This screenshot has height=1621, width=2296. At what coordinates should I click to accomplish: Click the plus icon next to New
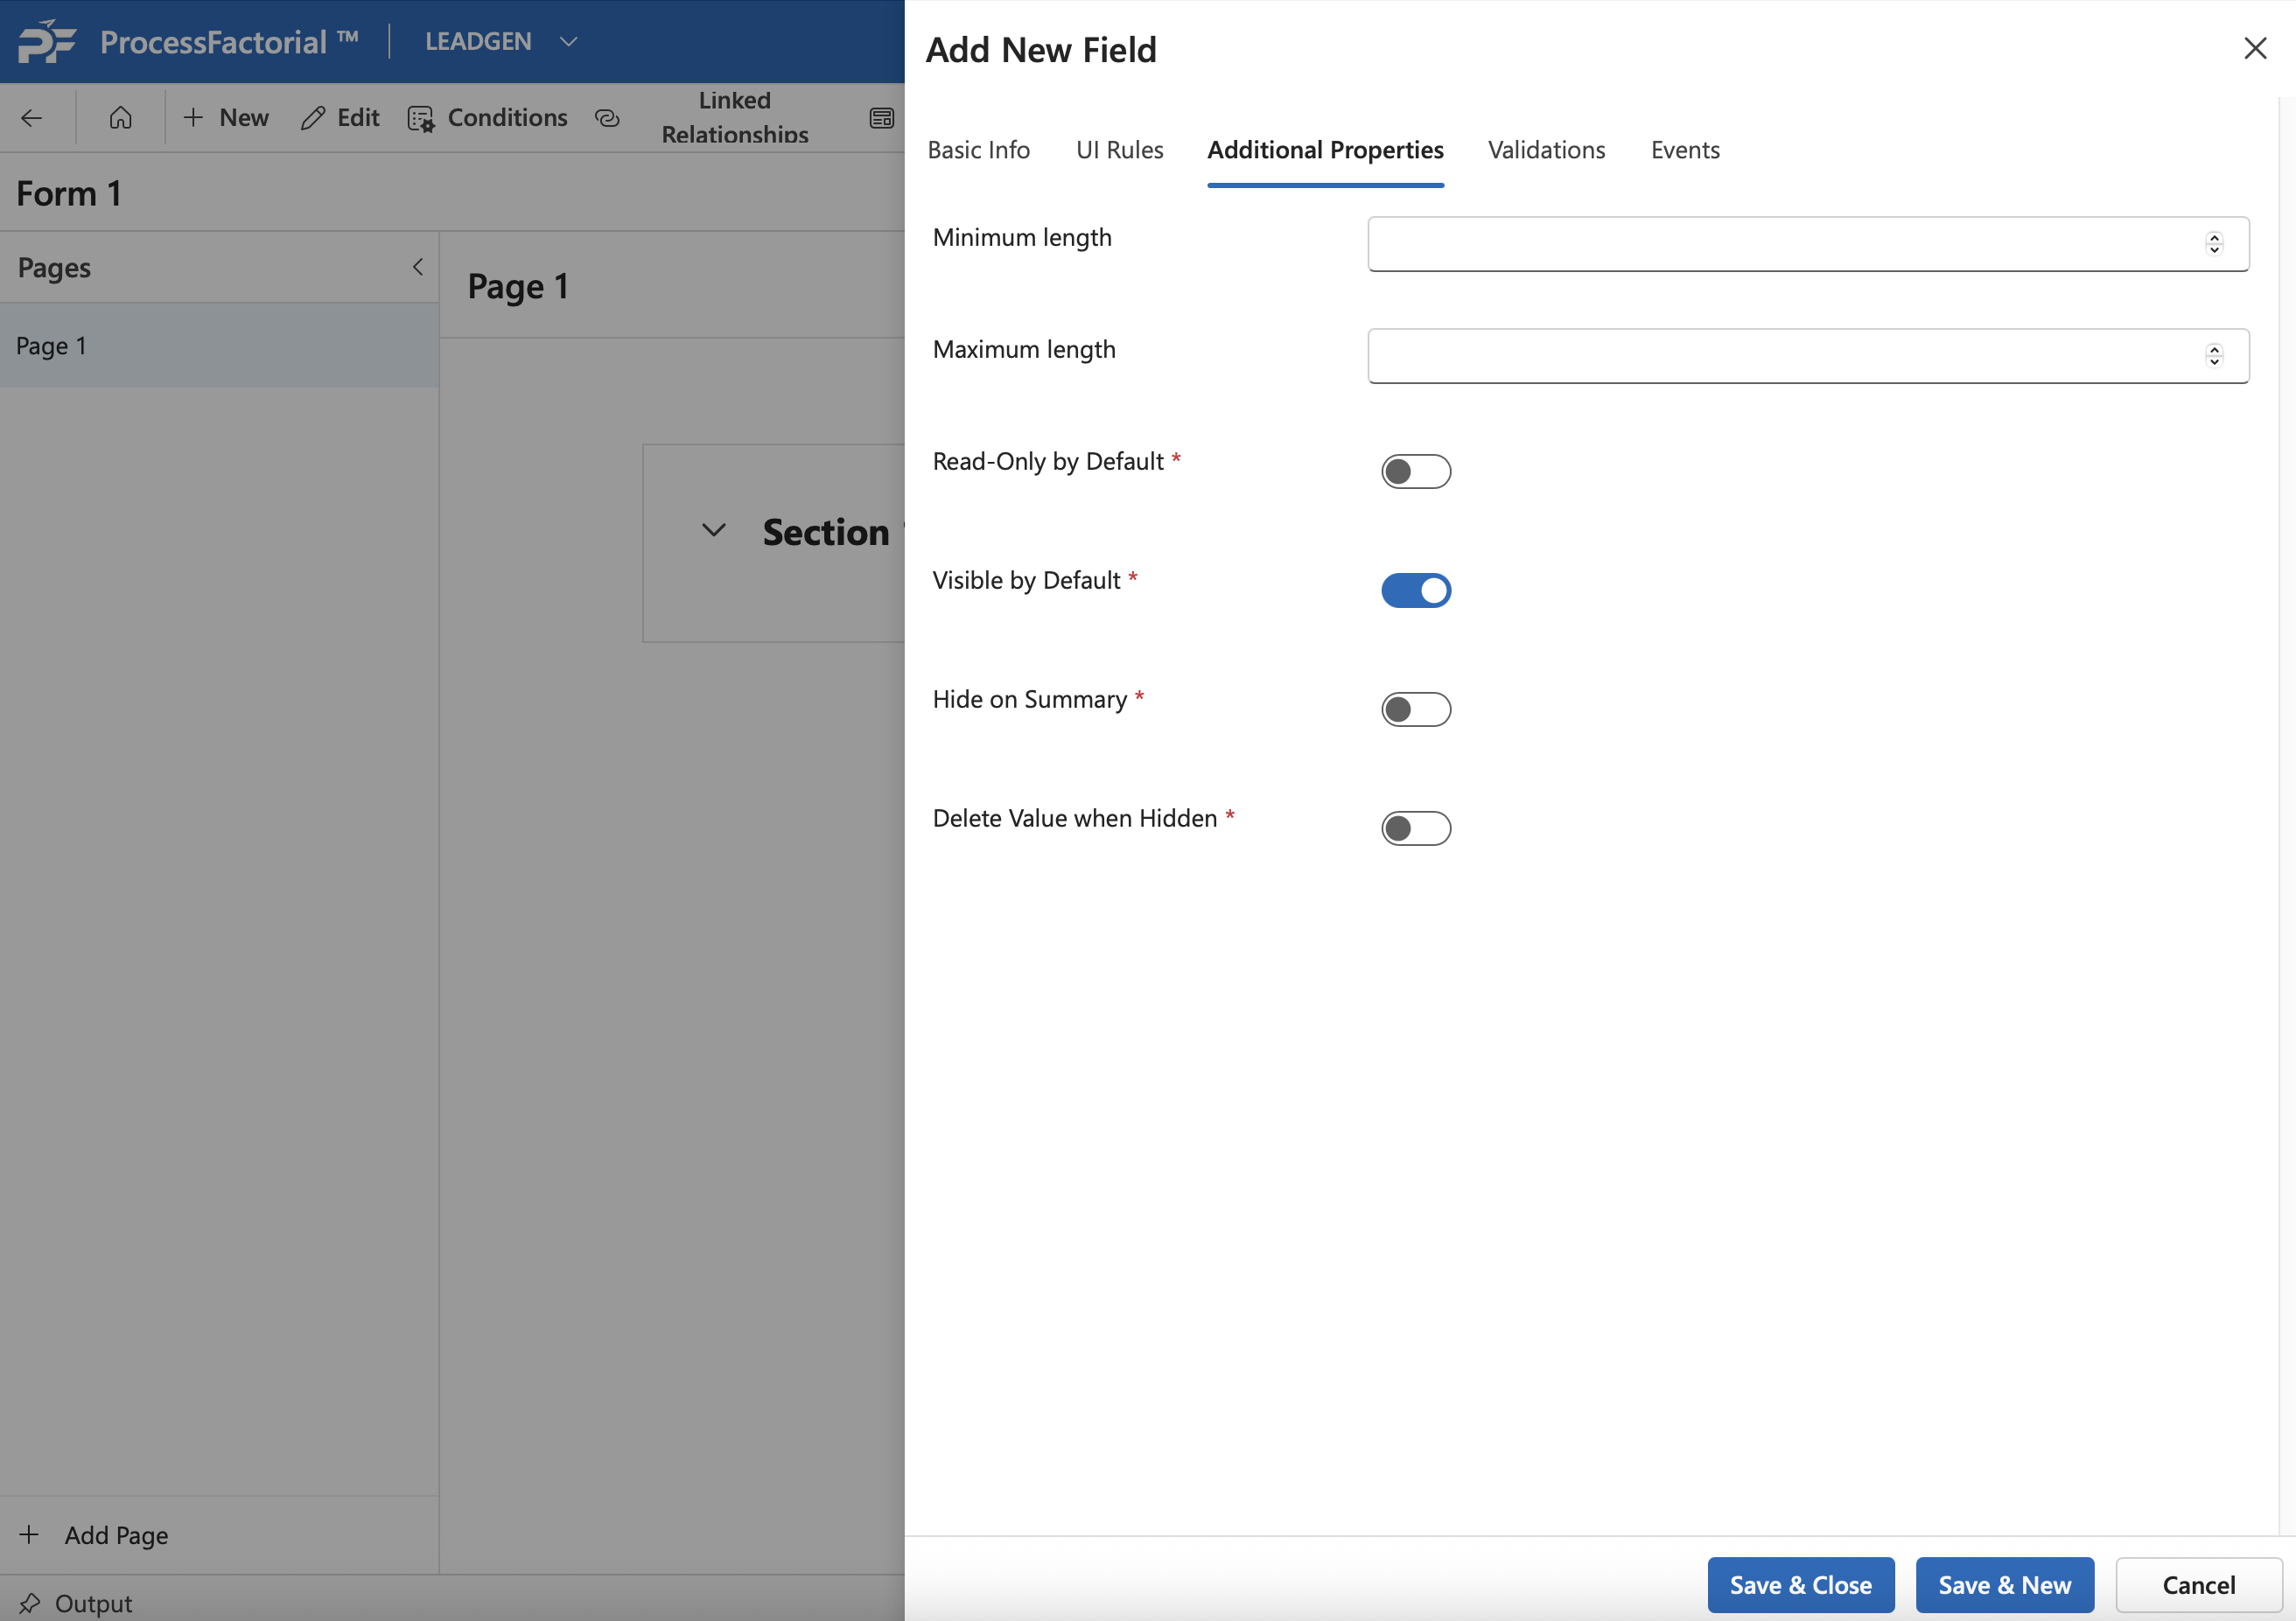click(x=193, y=118)
